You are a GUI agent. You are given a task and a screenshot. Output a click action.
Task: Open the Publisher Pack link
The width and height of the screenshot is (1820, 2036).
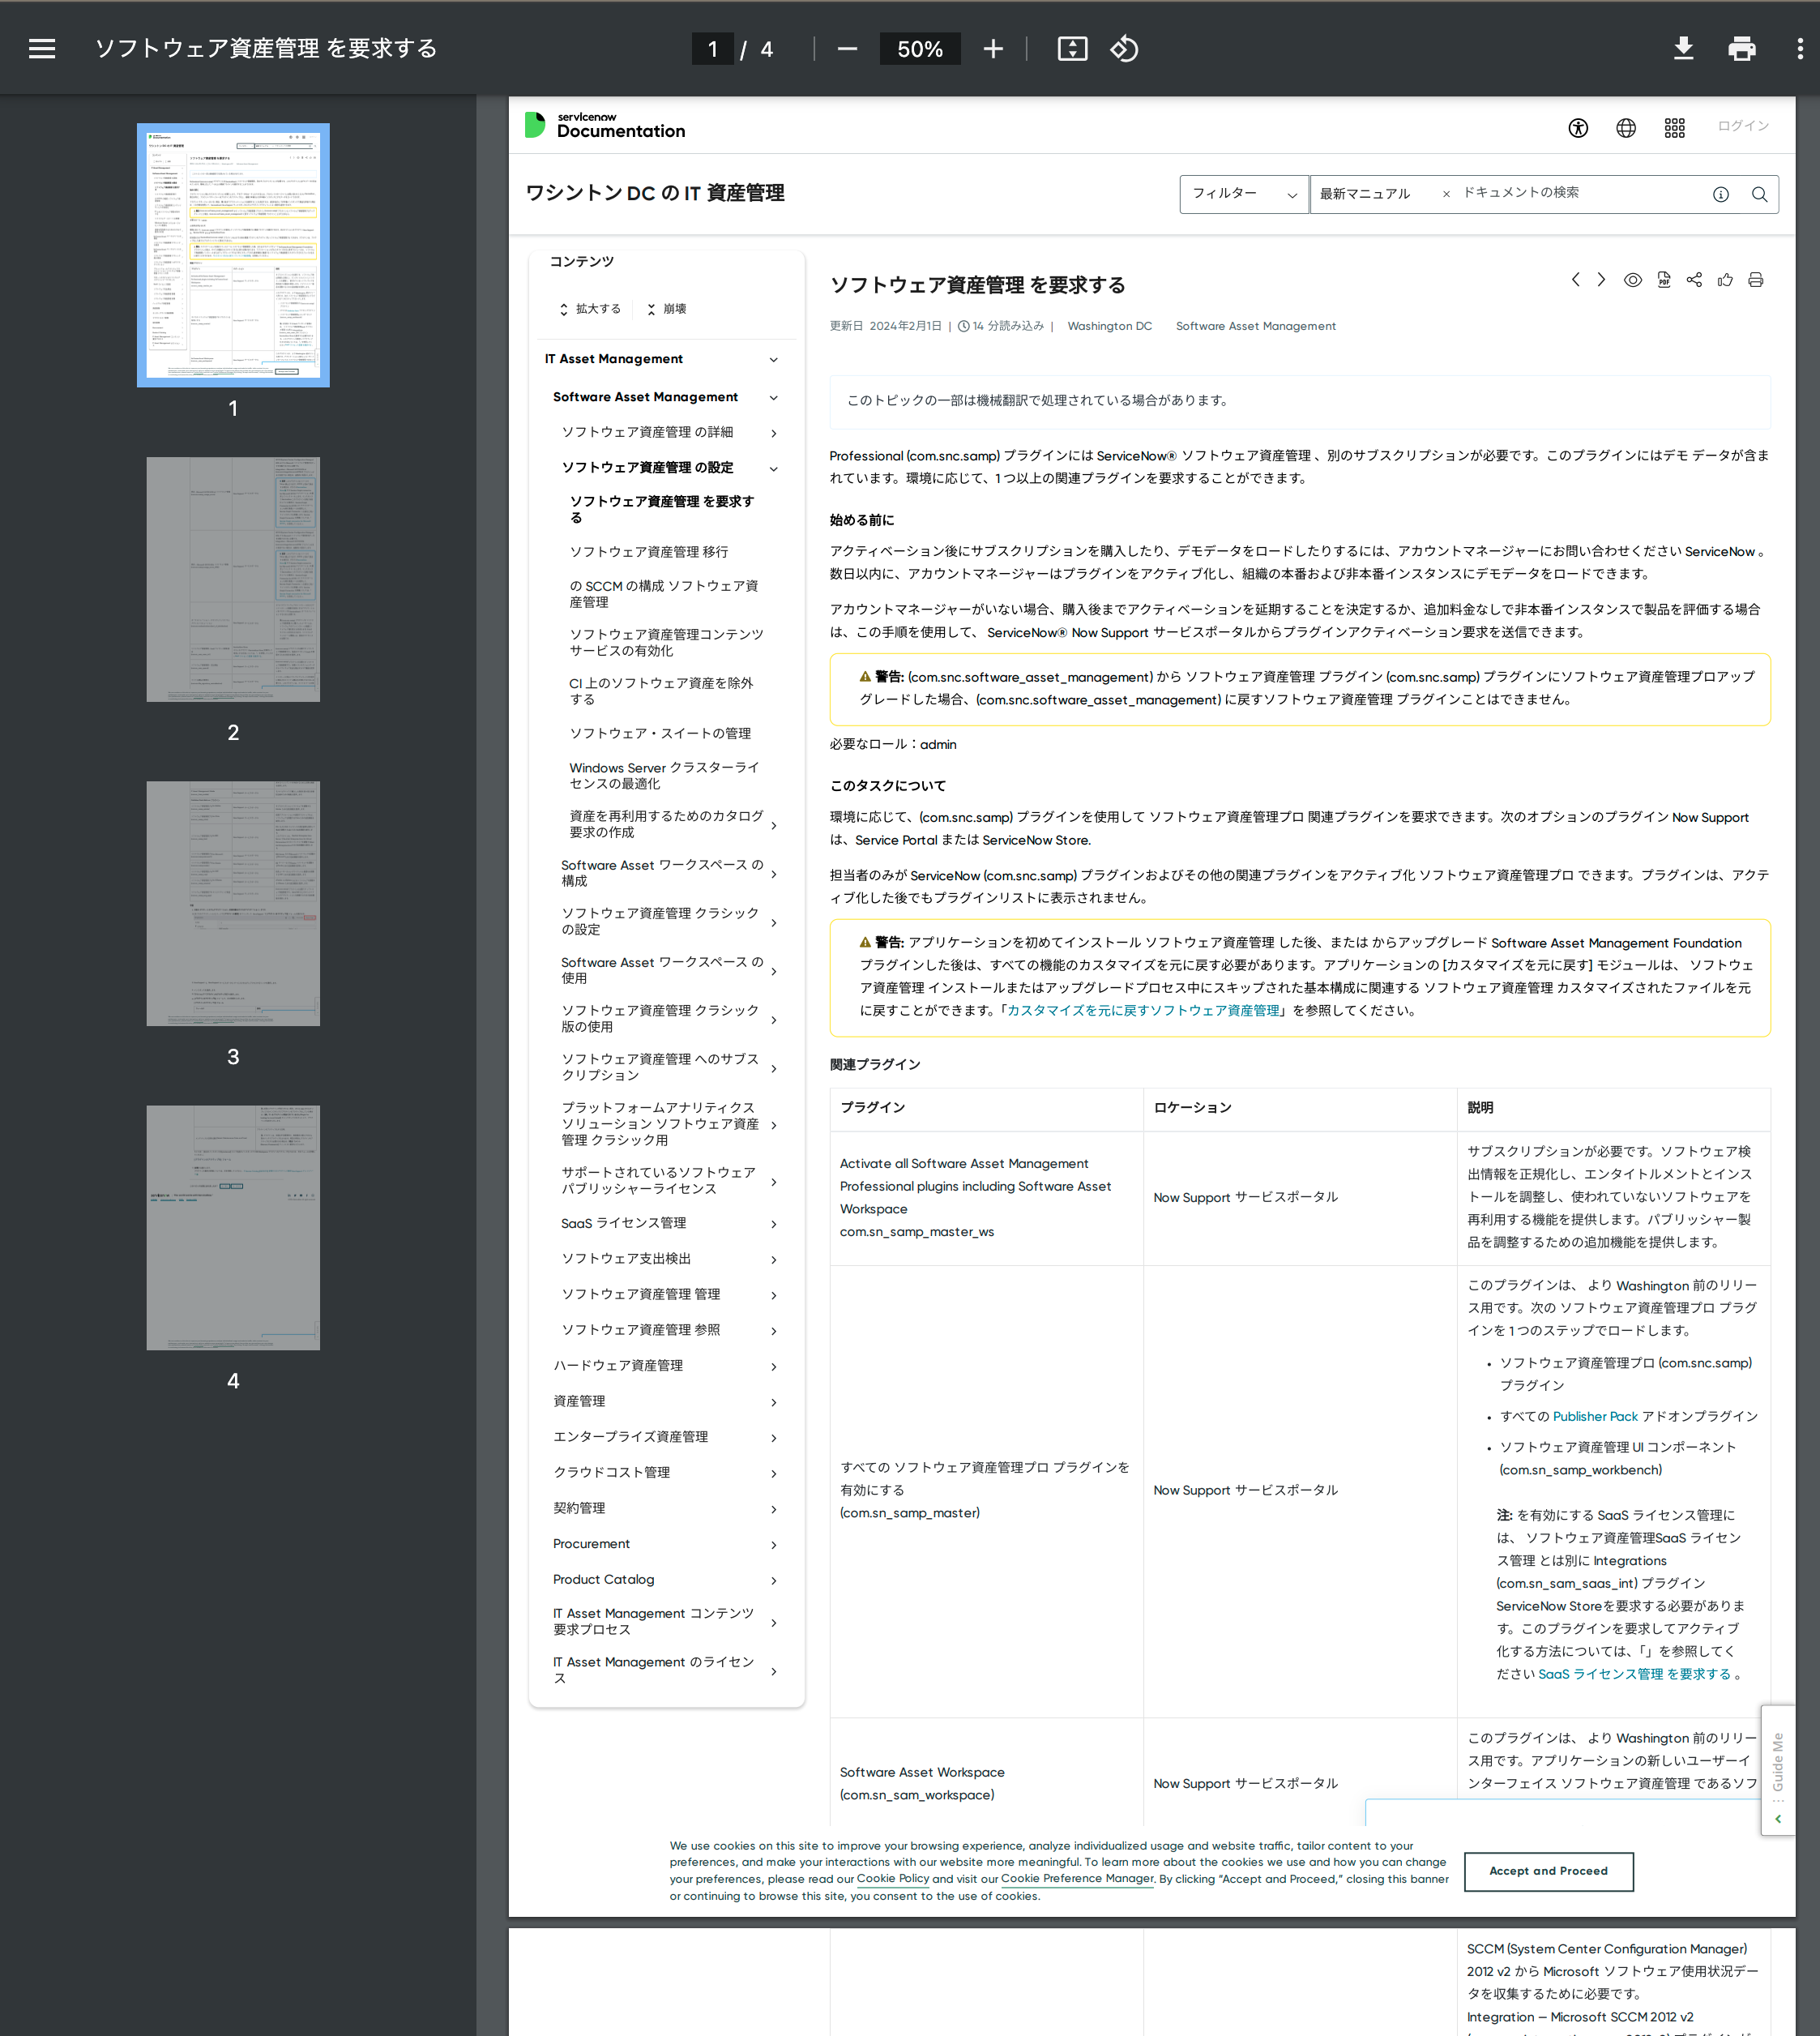pyautogui.click(x=1595, y=1416)
